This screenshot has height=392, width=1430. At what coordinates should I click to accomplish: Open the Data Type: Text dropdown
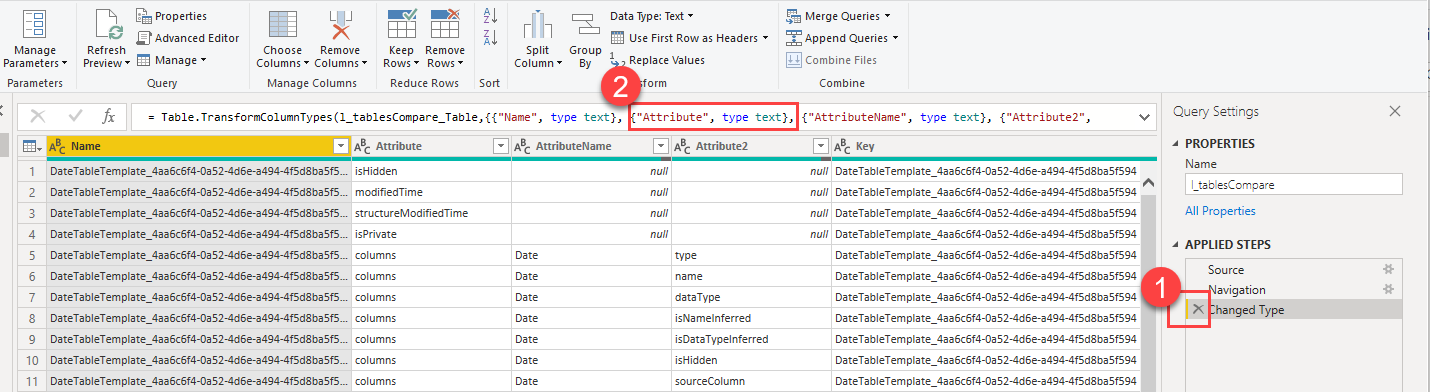[651, 16]
